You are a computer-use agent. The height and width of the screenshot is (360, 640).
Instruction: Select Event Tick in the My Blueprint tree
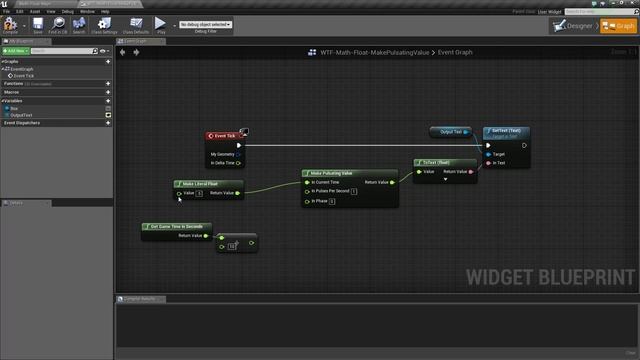pyautogui.click(x=23, y=76)
